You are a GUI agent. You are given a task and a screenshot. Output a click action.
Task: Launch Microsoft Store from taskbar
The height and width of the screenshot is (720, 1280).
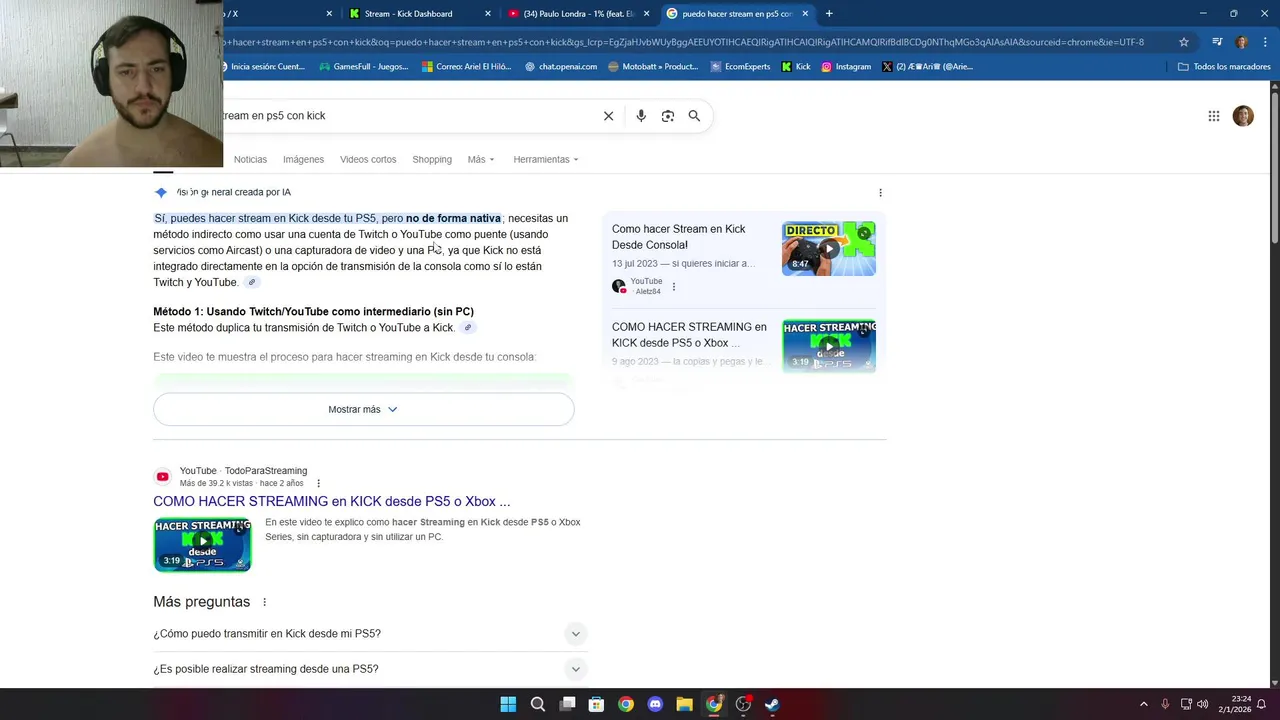click(596, 704)
